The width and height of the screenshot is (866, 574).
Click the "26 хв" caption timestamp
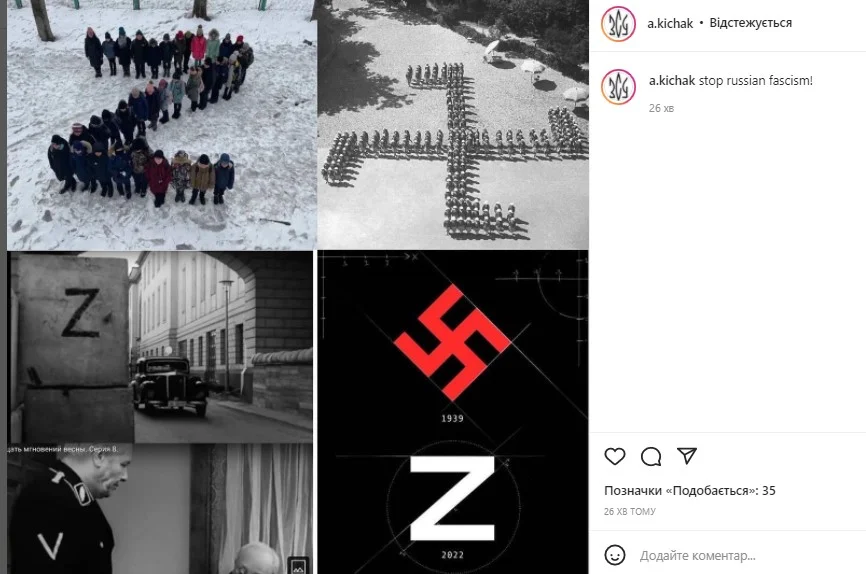661,108
